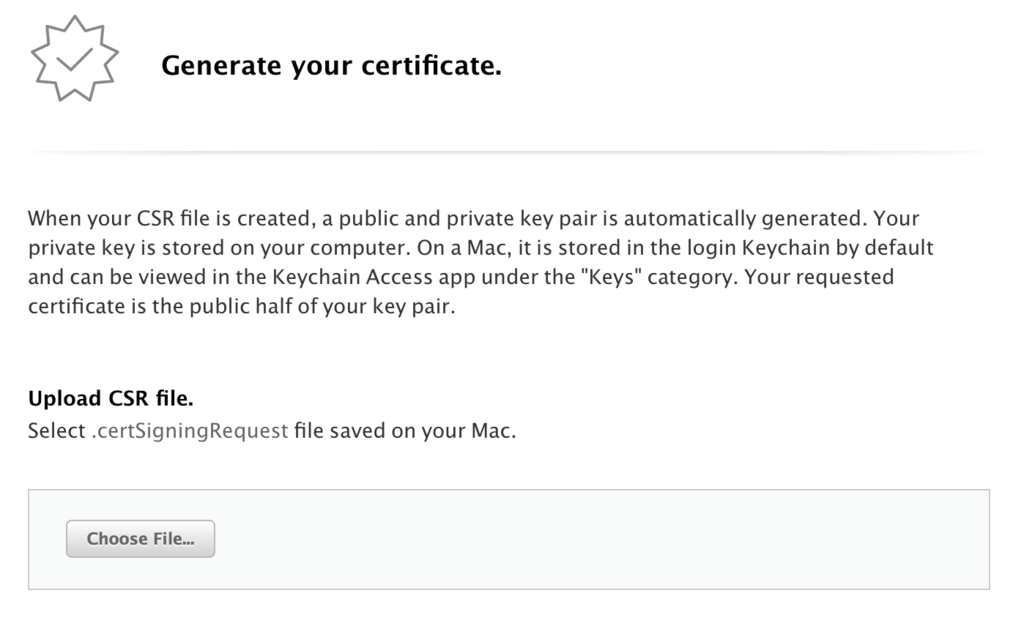Click the 'Generate your certificate.' heading
The height and width of the screenshot is (631, 1024).
click(331, 65)
